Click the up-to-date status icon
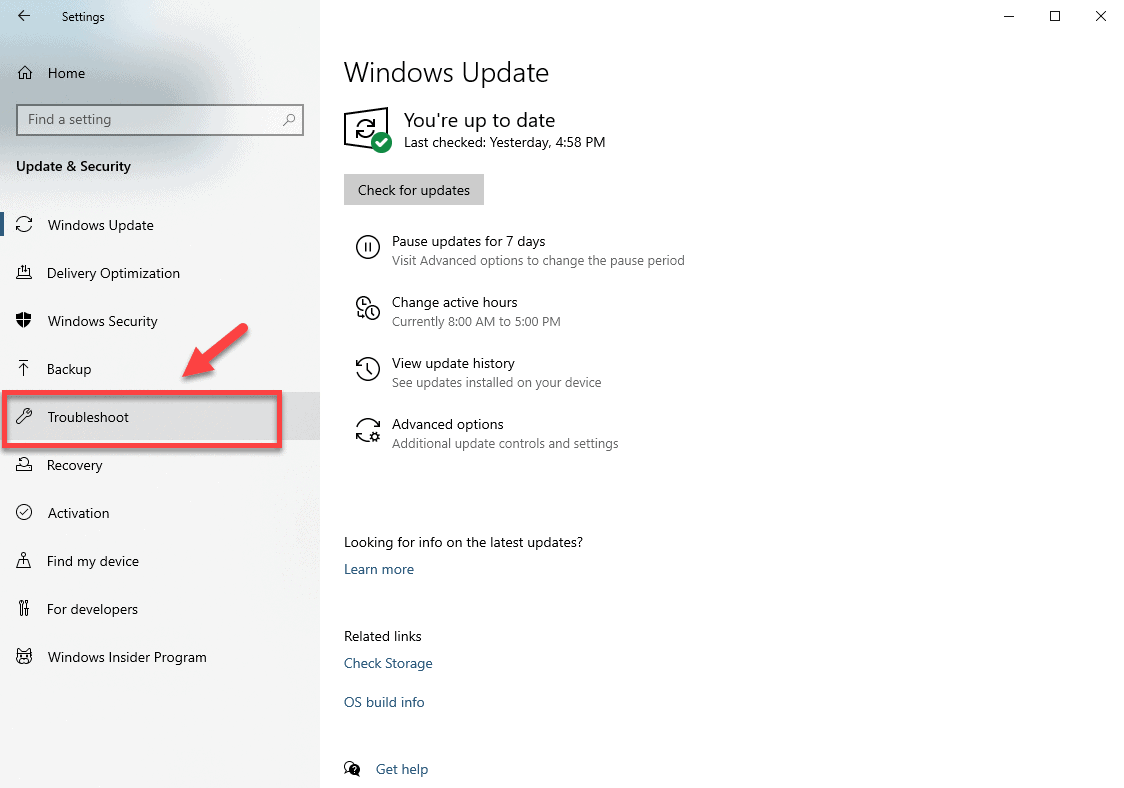 point(368,130)
